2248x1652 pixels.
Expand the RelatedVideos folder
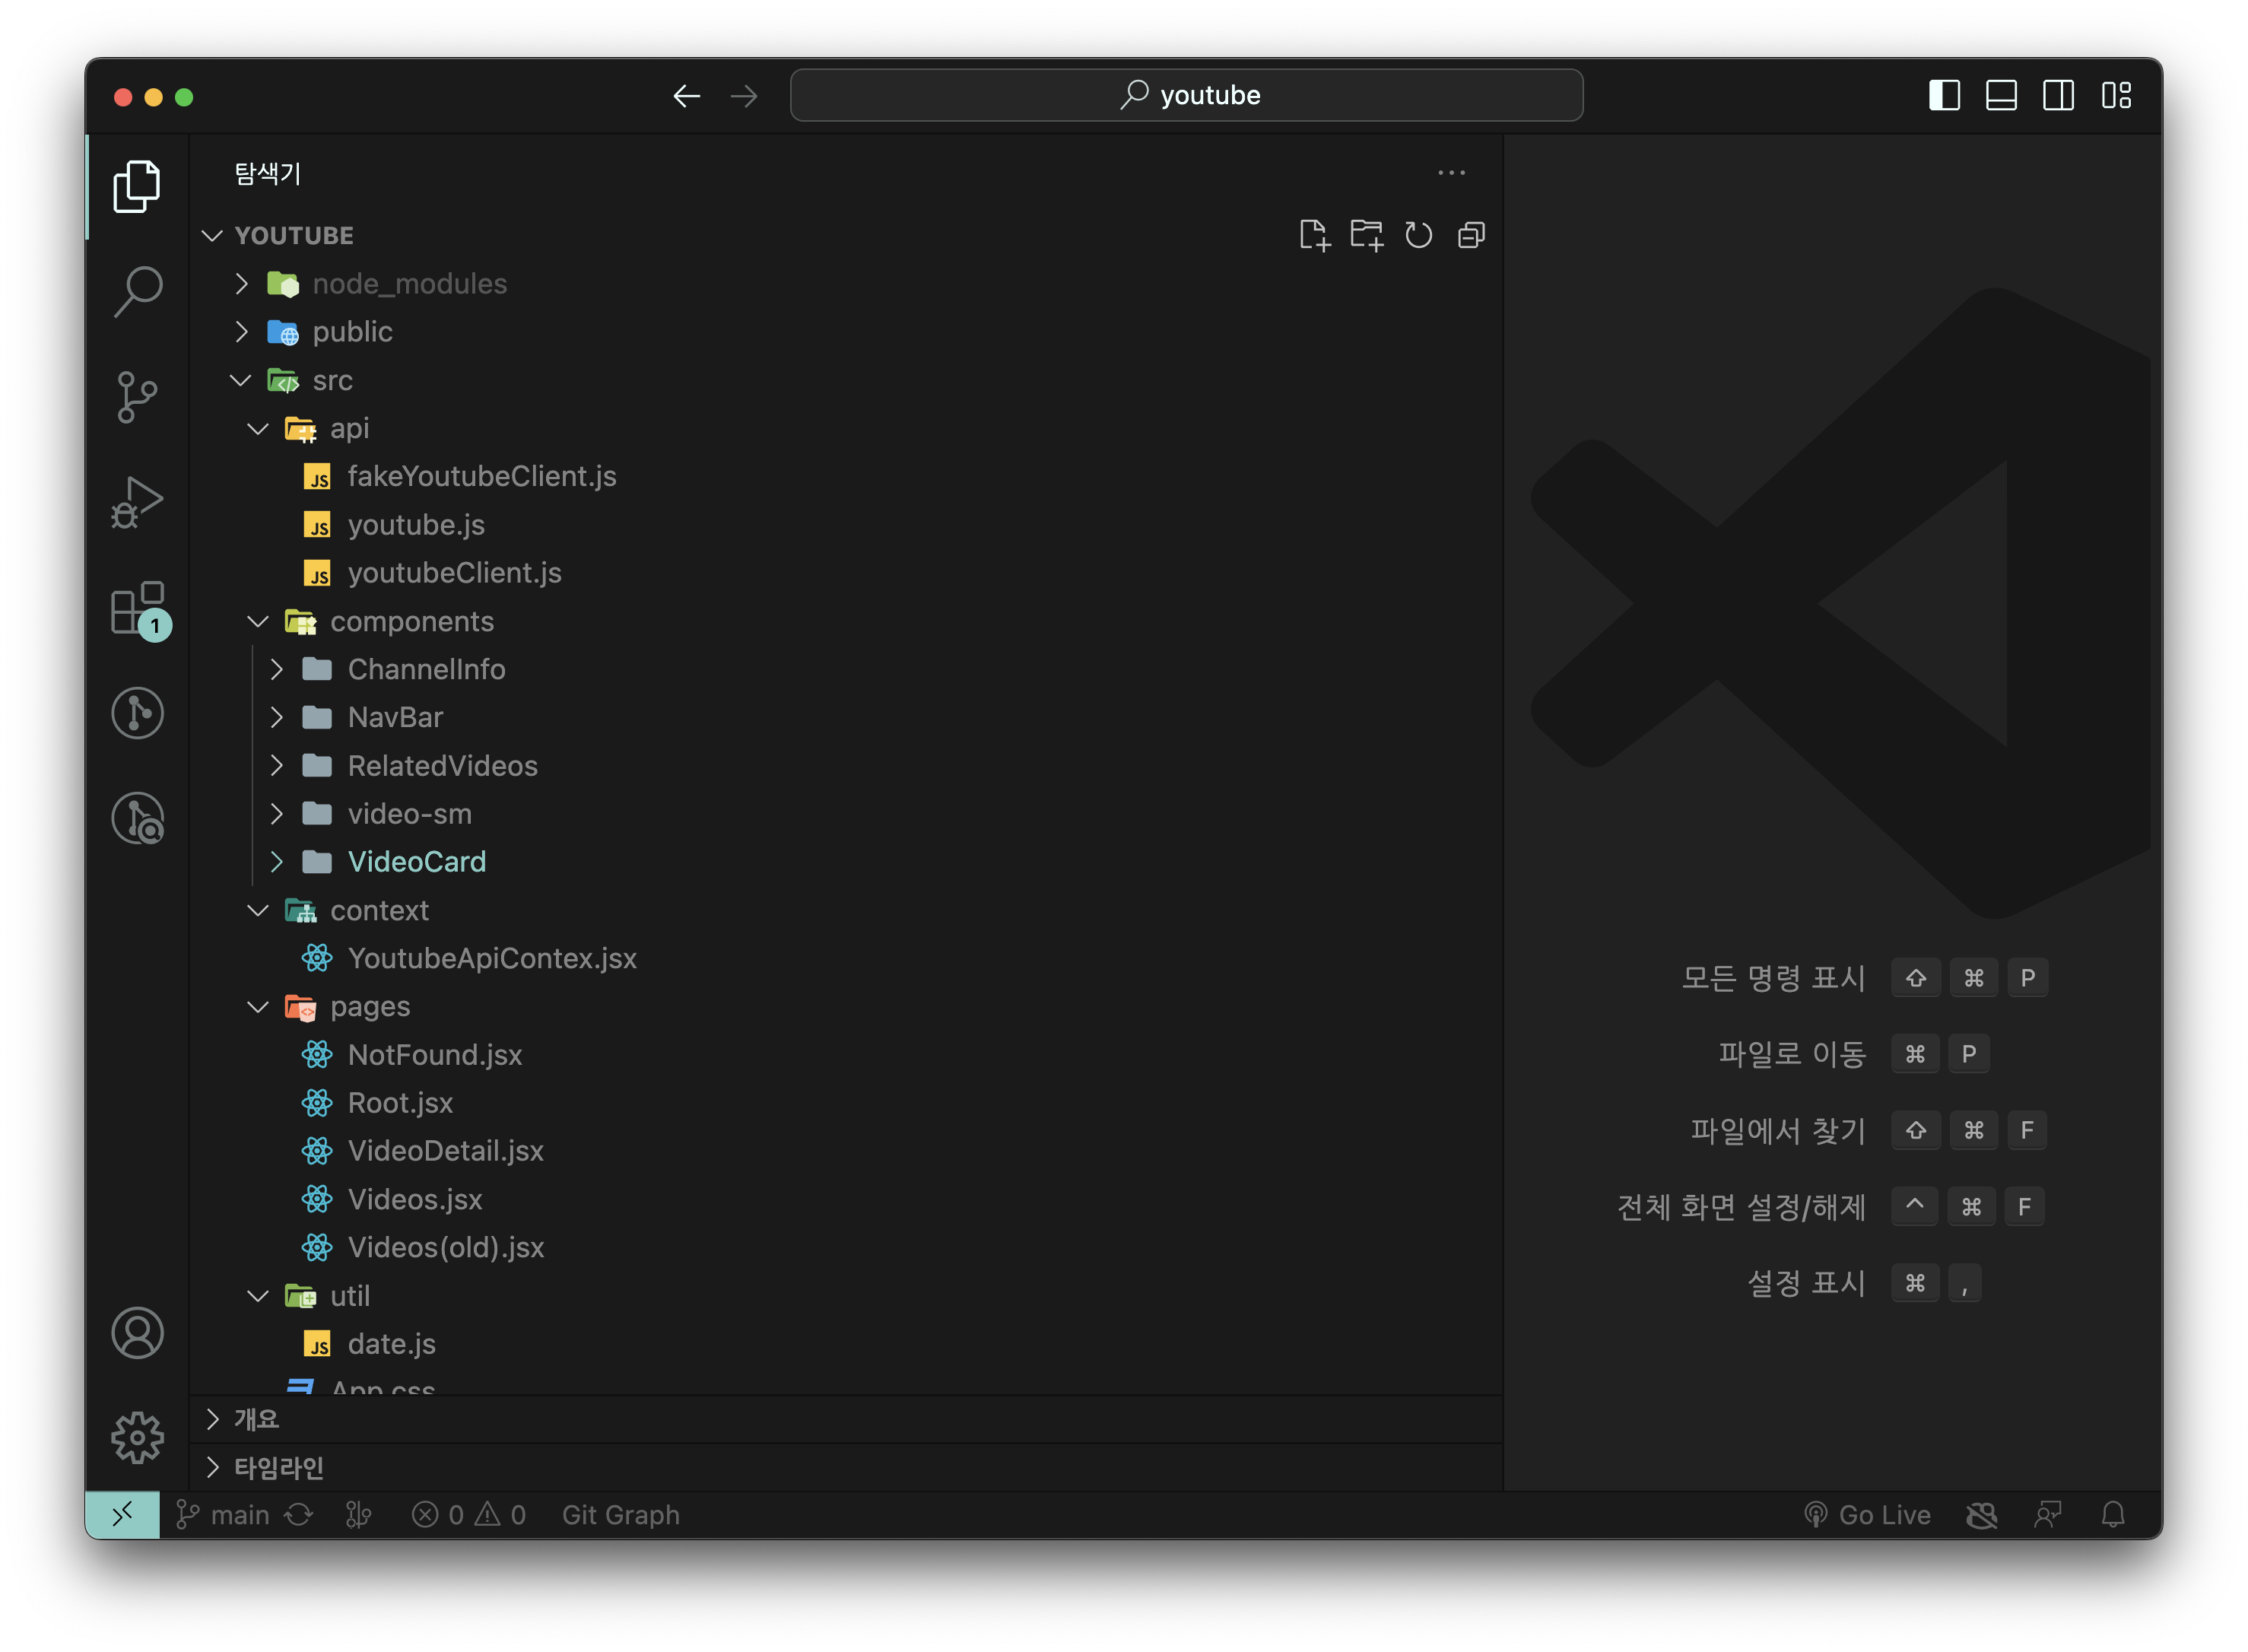(x=277, y=765)
